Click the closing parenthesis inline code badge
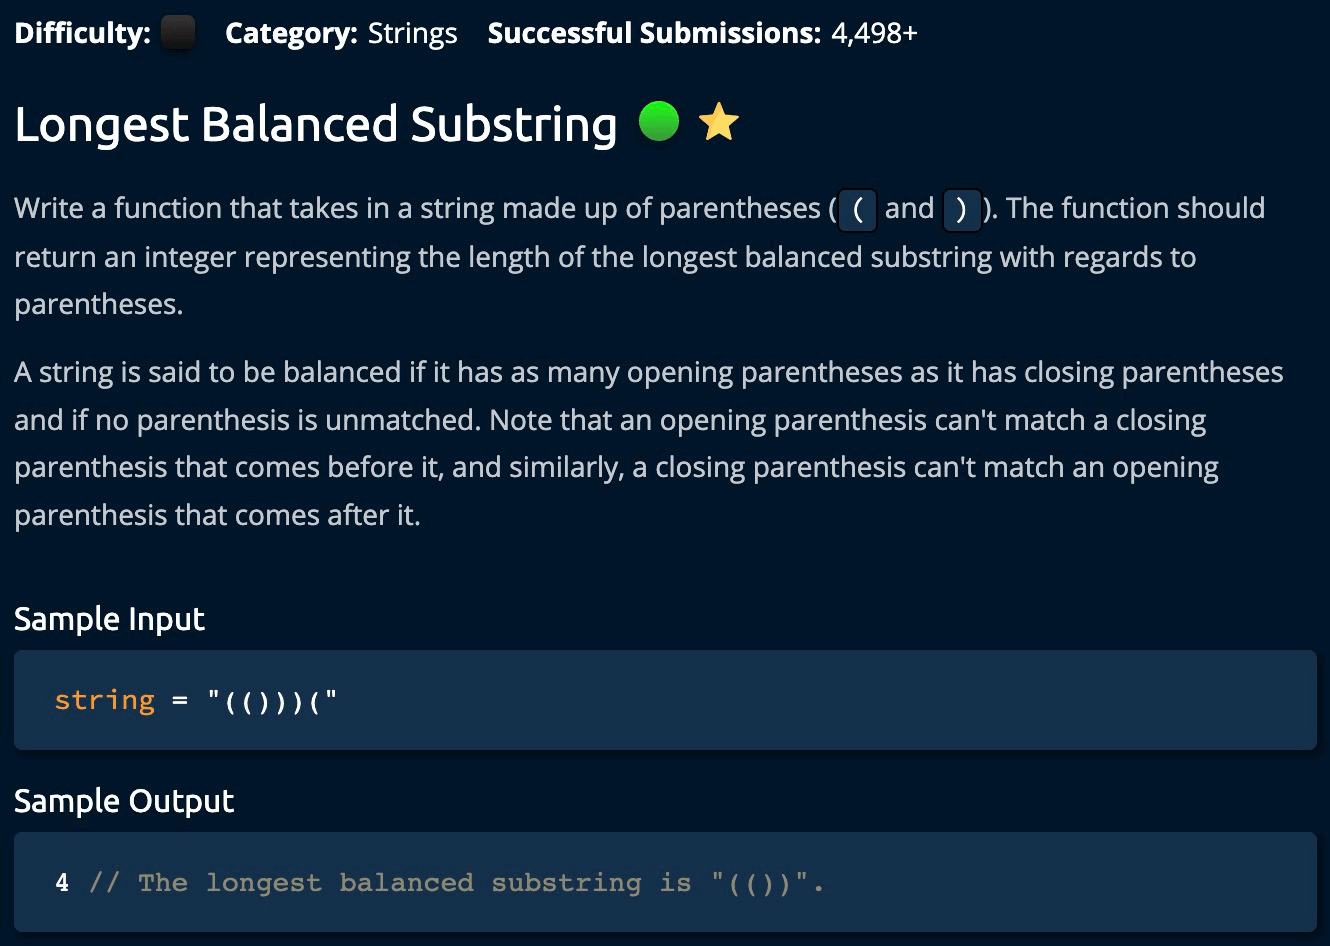 click(962, 209)
